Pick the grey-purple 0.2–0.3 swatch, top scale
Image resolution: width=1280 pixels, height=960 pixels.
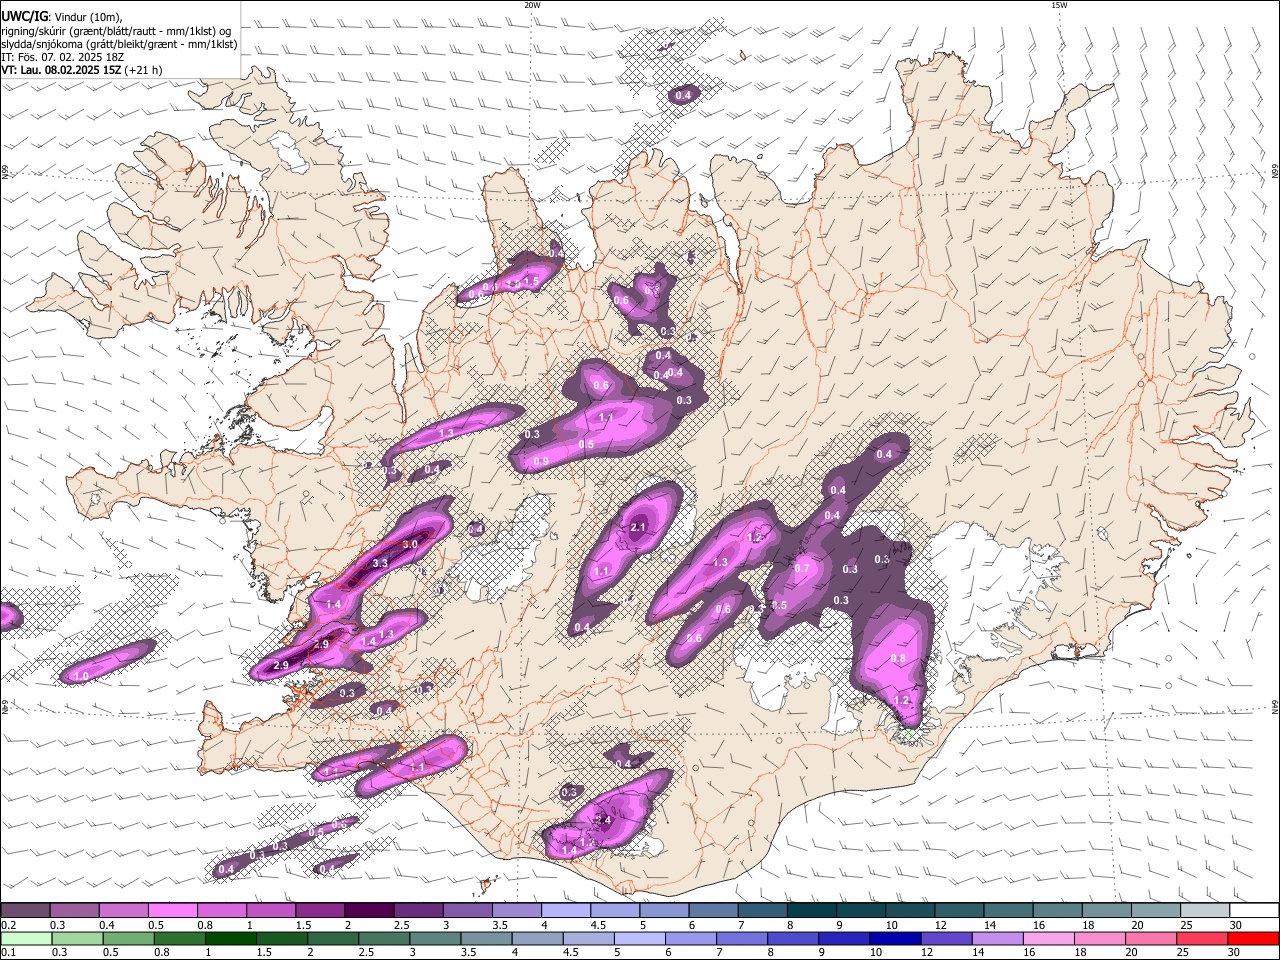(25, 911)
